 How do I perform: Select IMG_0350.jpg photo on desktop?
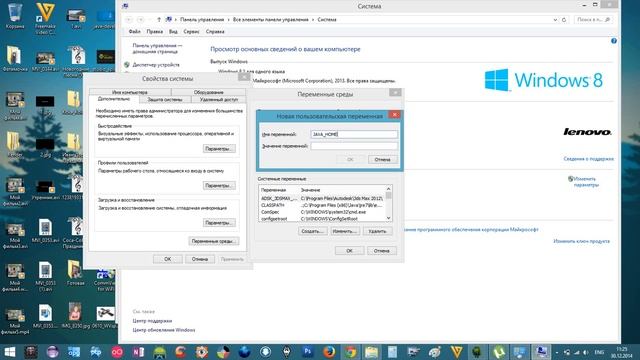tap(75, 316)
